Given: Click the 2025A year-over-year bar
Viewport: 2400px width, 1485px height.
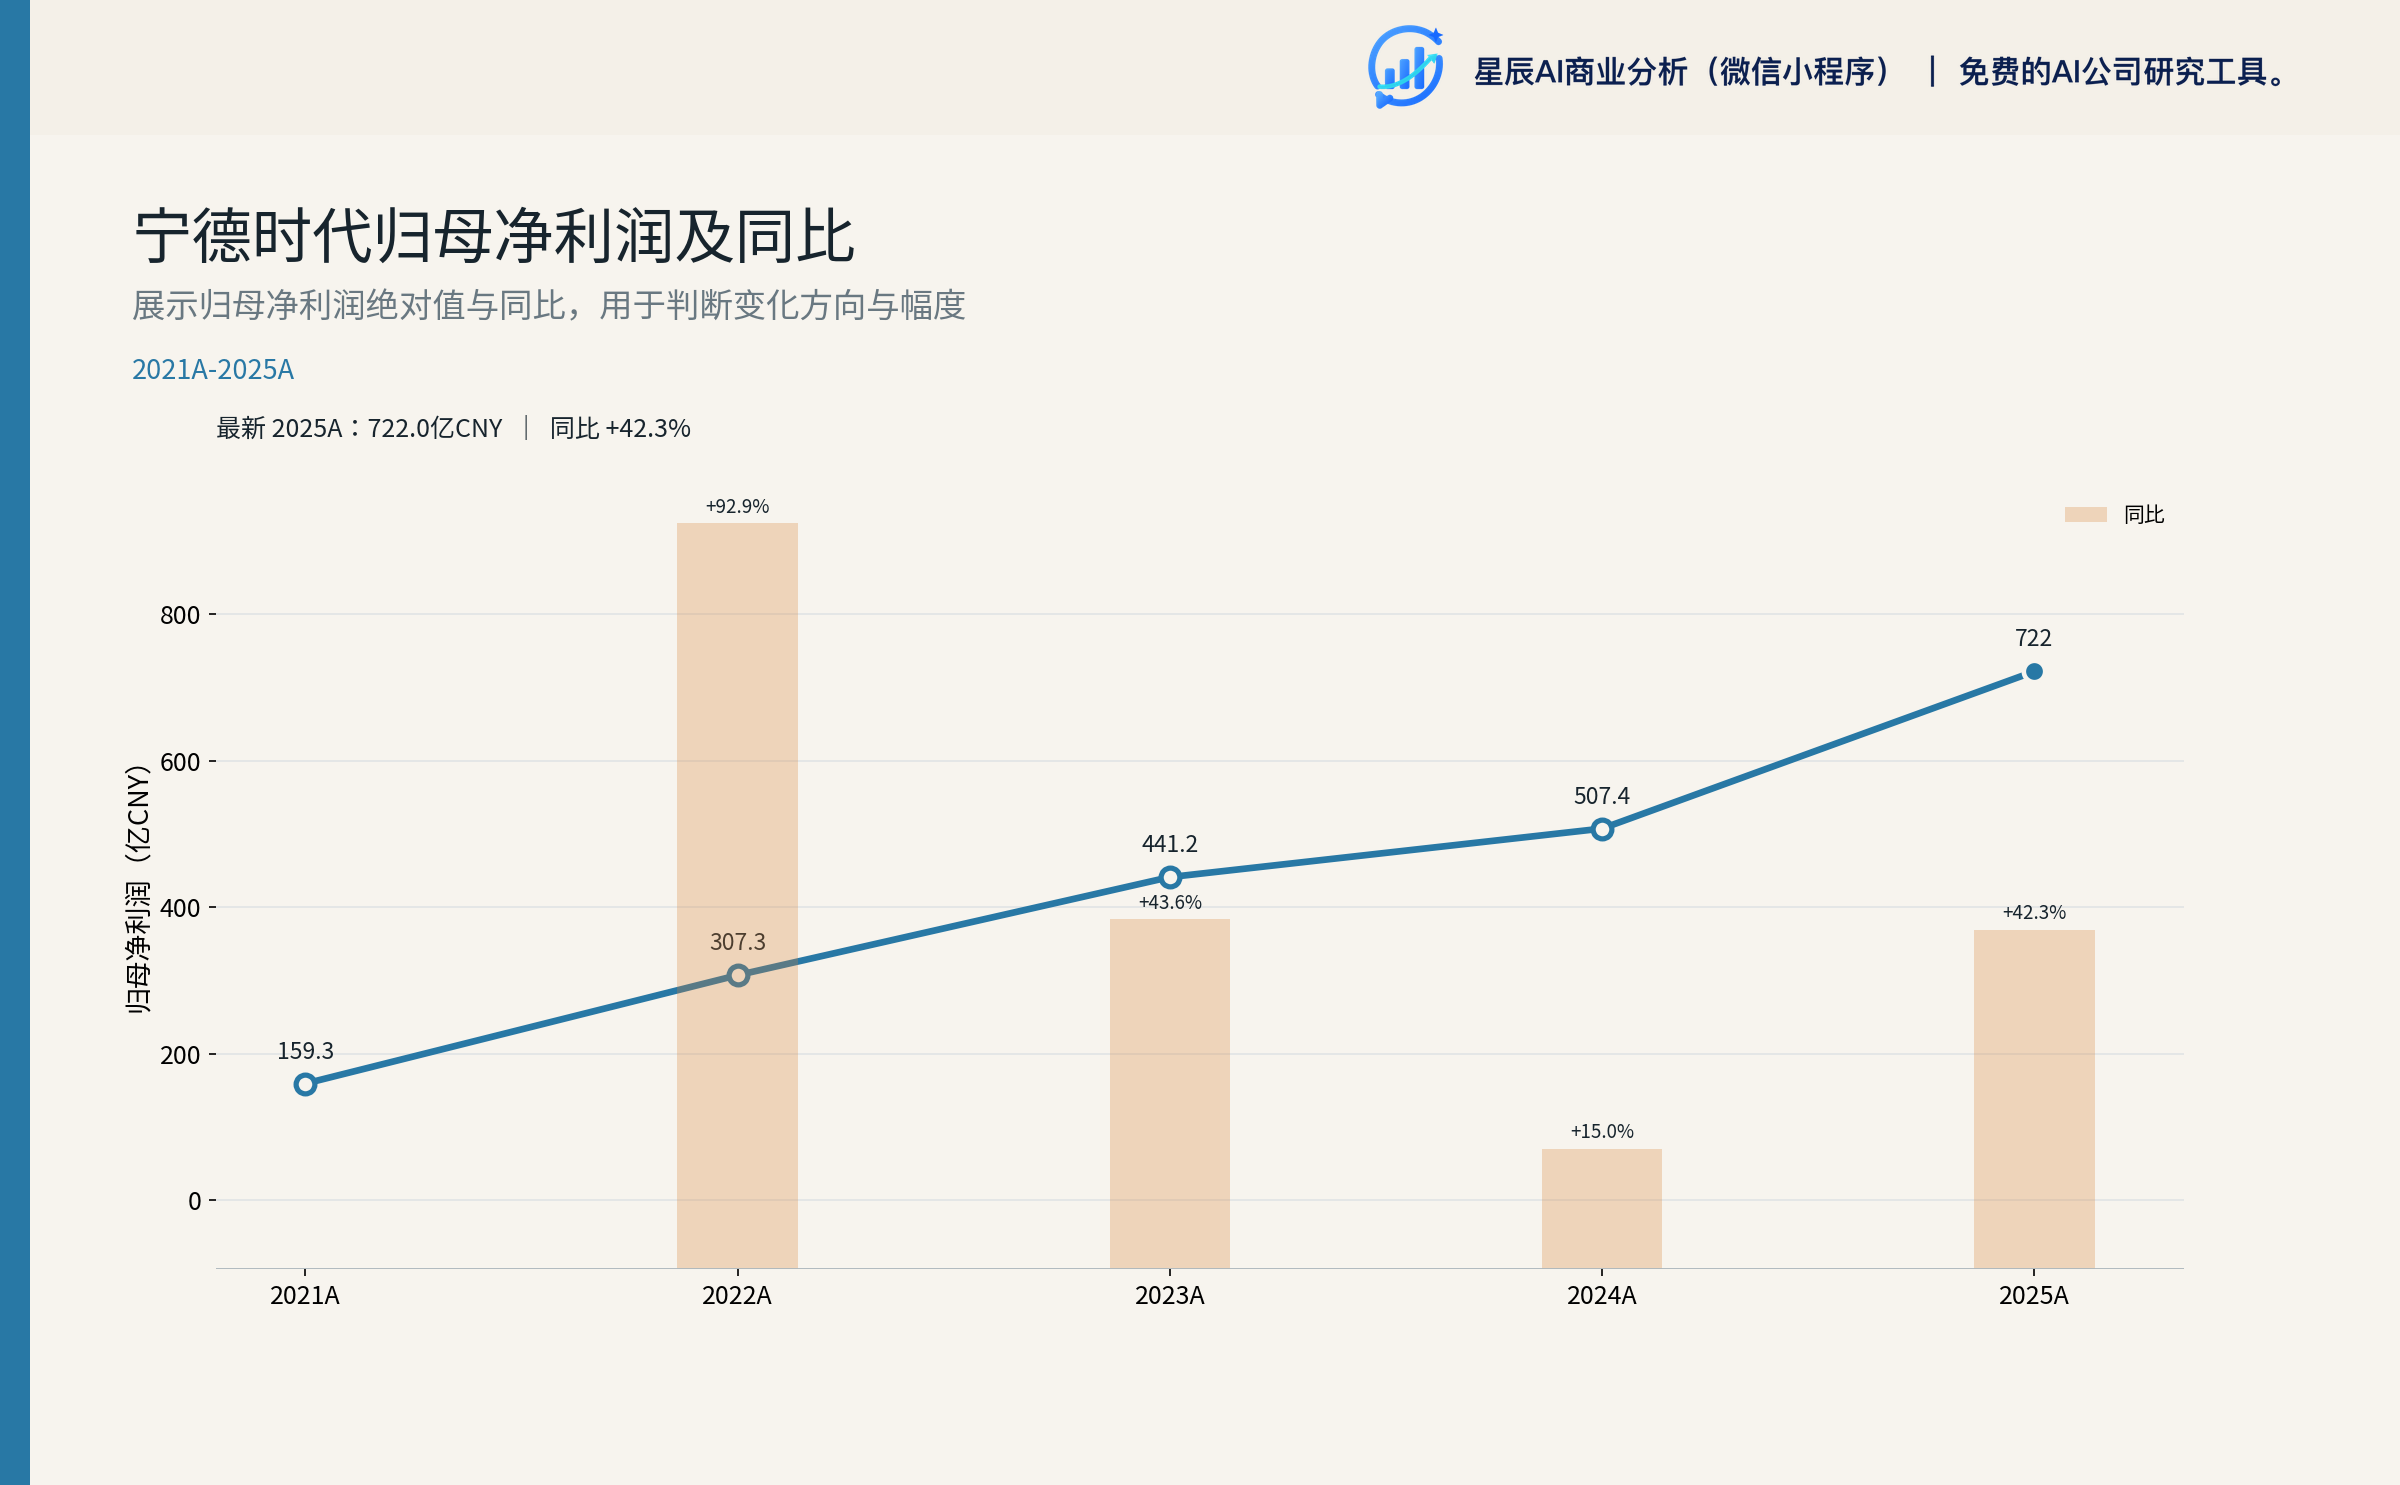Looking at the screenshot, I should pyautogui.click(x=2034, y=1099).
